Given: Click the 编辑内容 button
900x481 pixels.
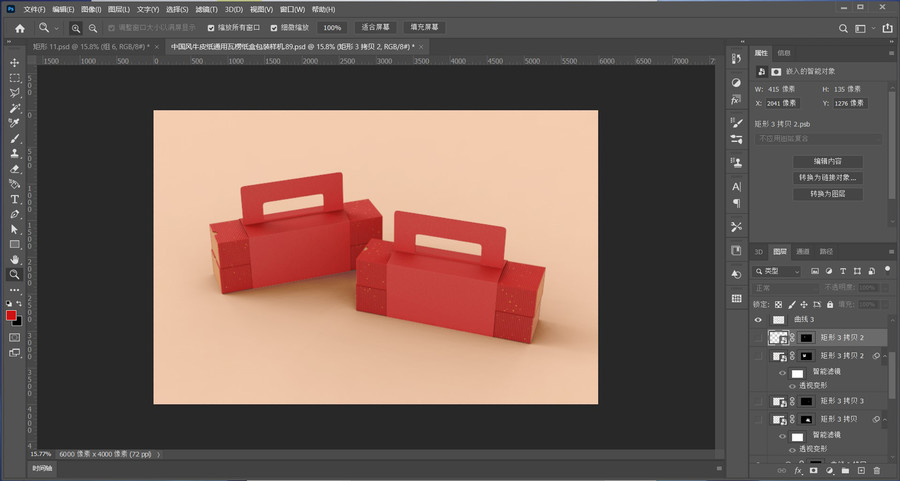Looking at the screenshot, I should tap(828, 161).
